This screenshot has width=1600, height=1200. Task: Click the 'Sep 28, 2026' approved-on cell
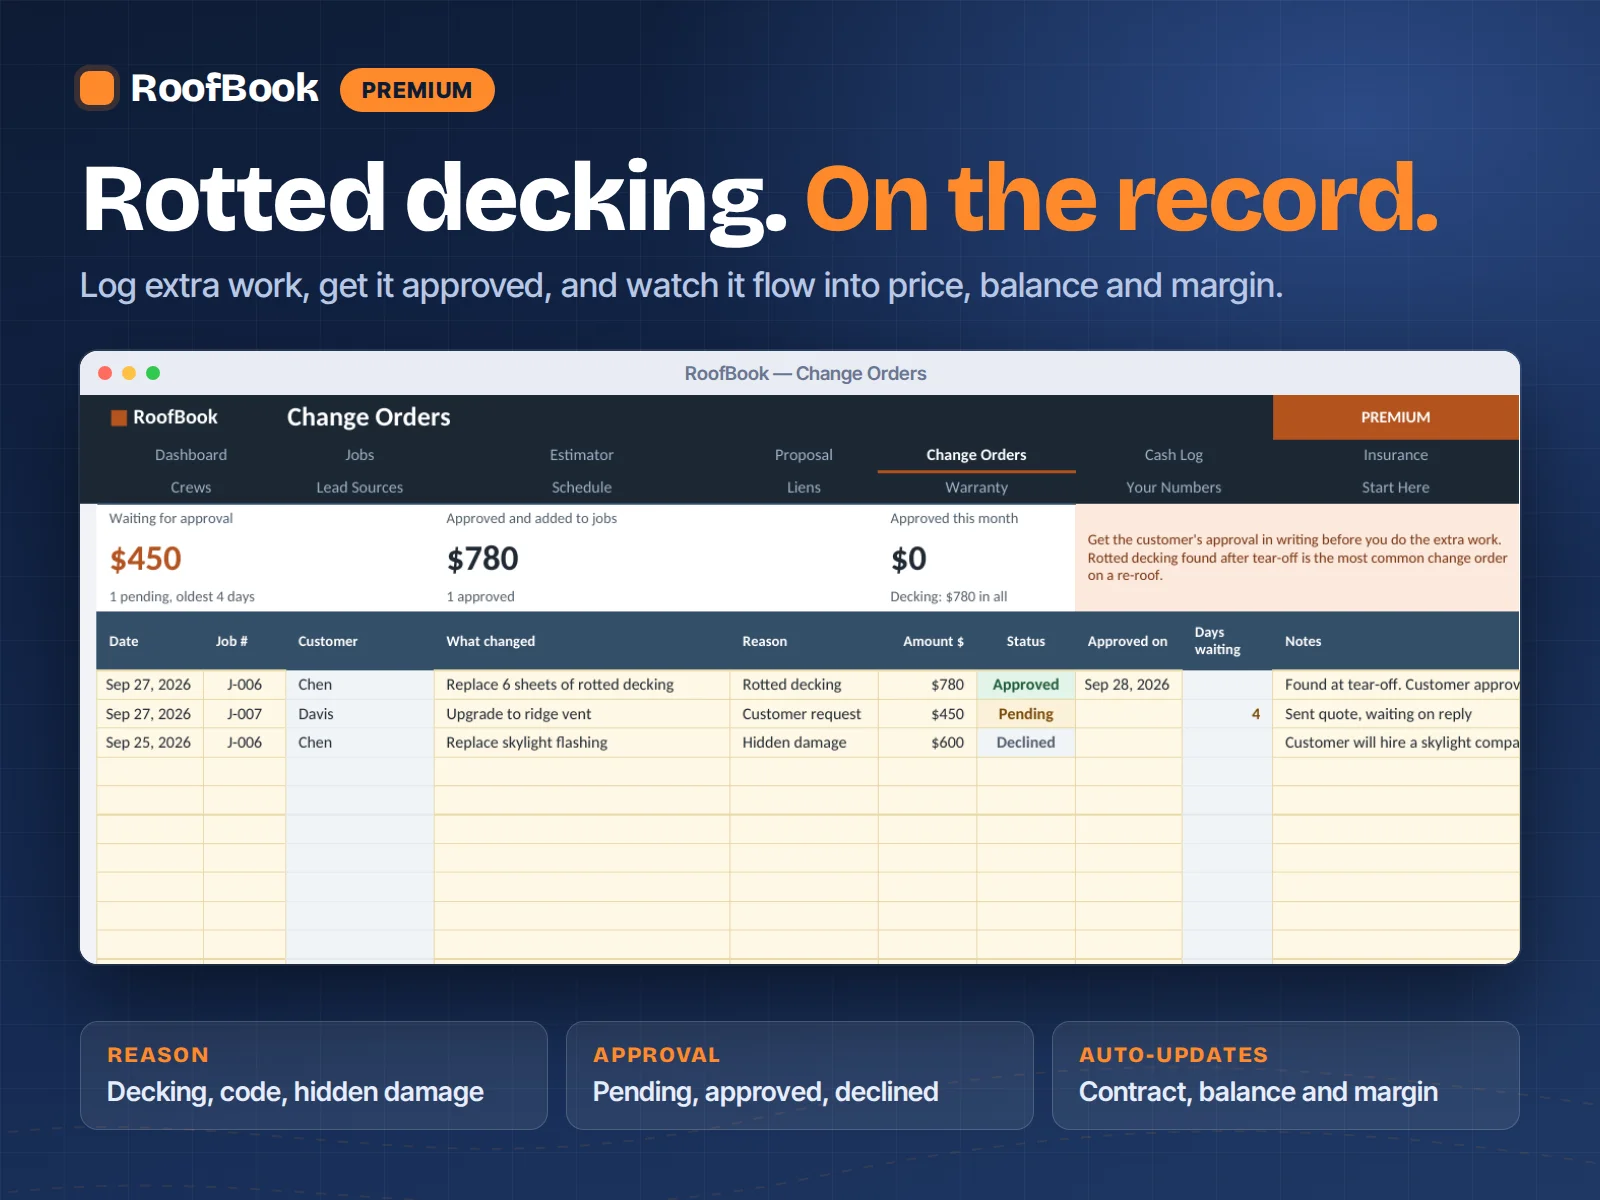pos(1128,685)
